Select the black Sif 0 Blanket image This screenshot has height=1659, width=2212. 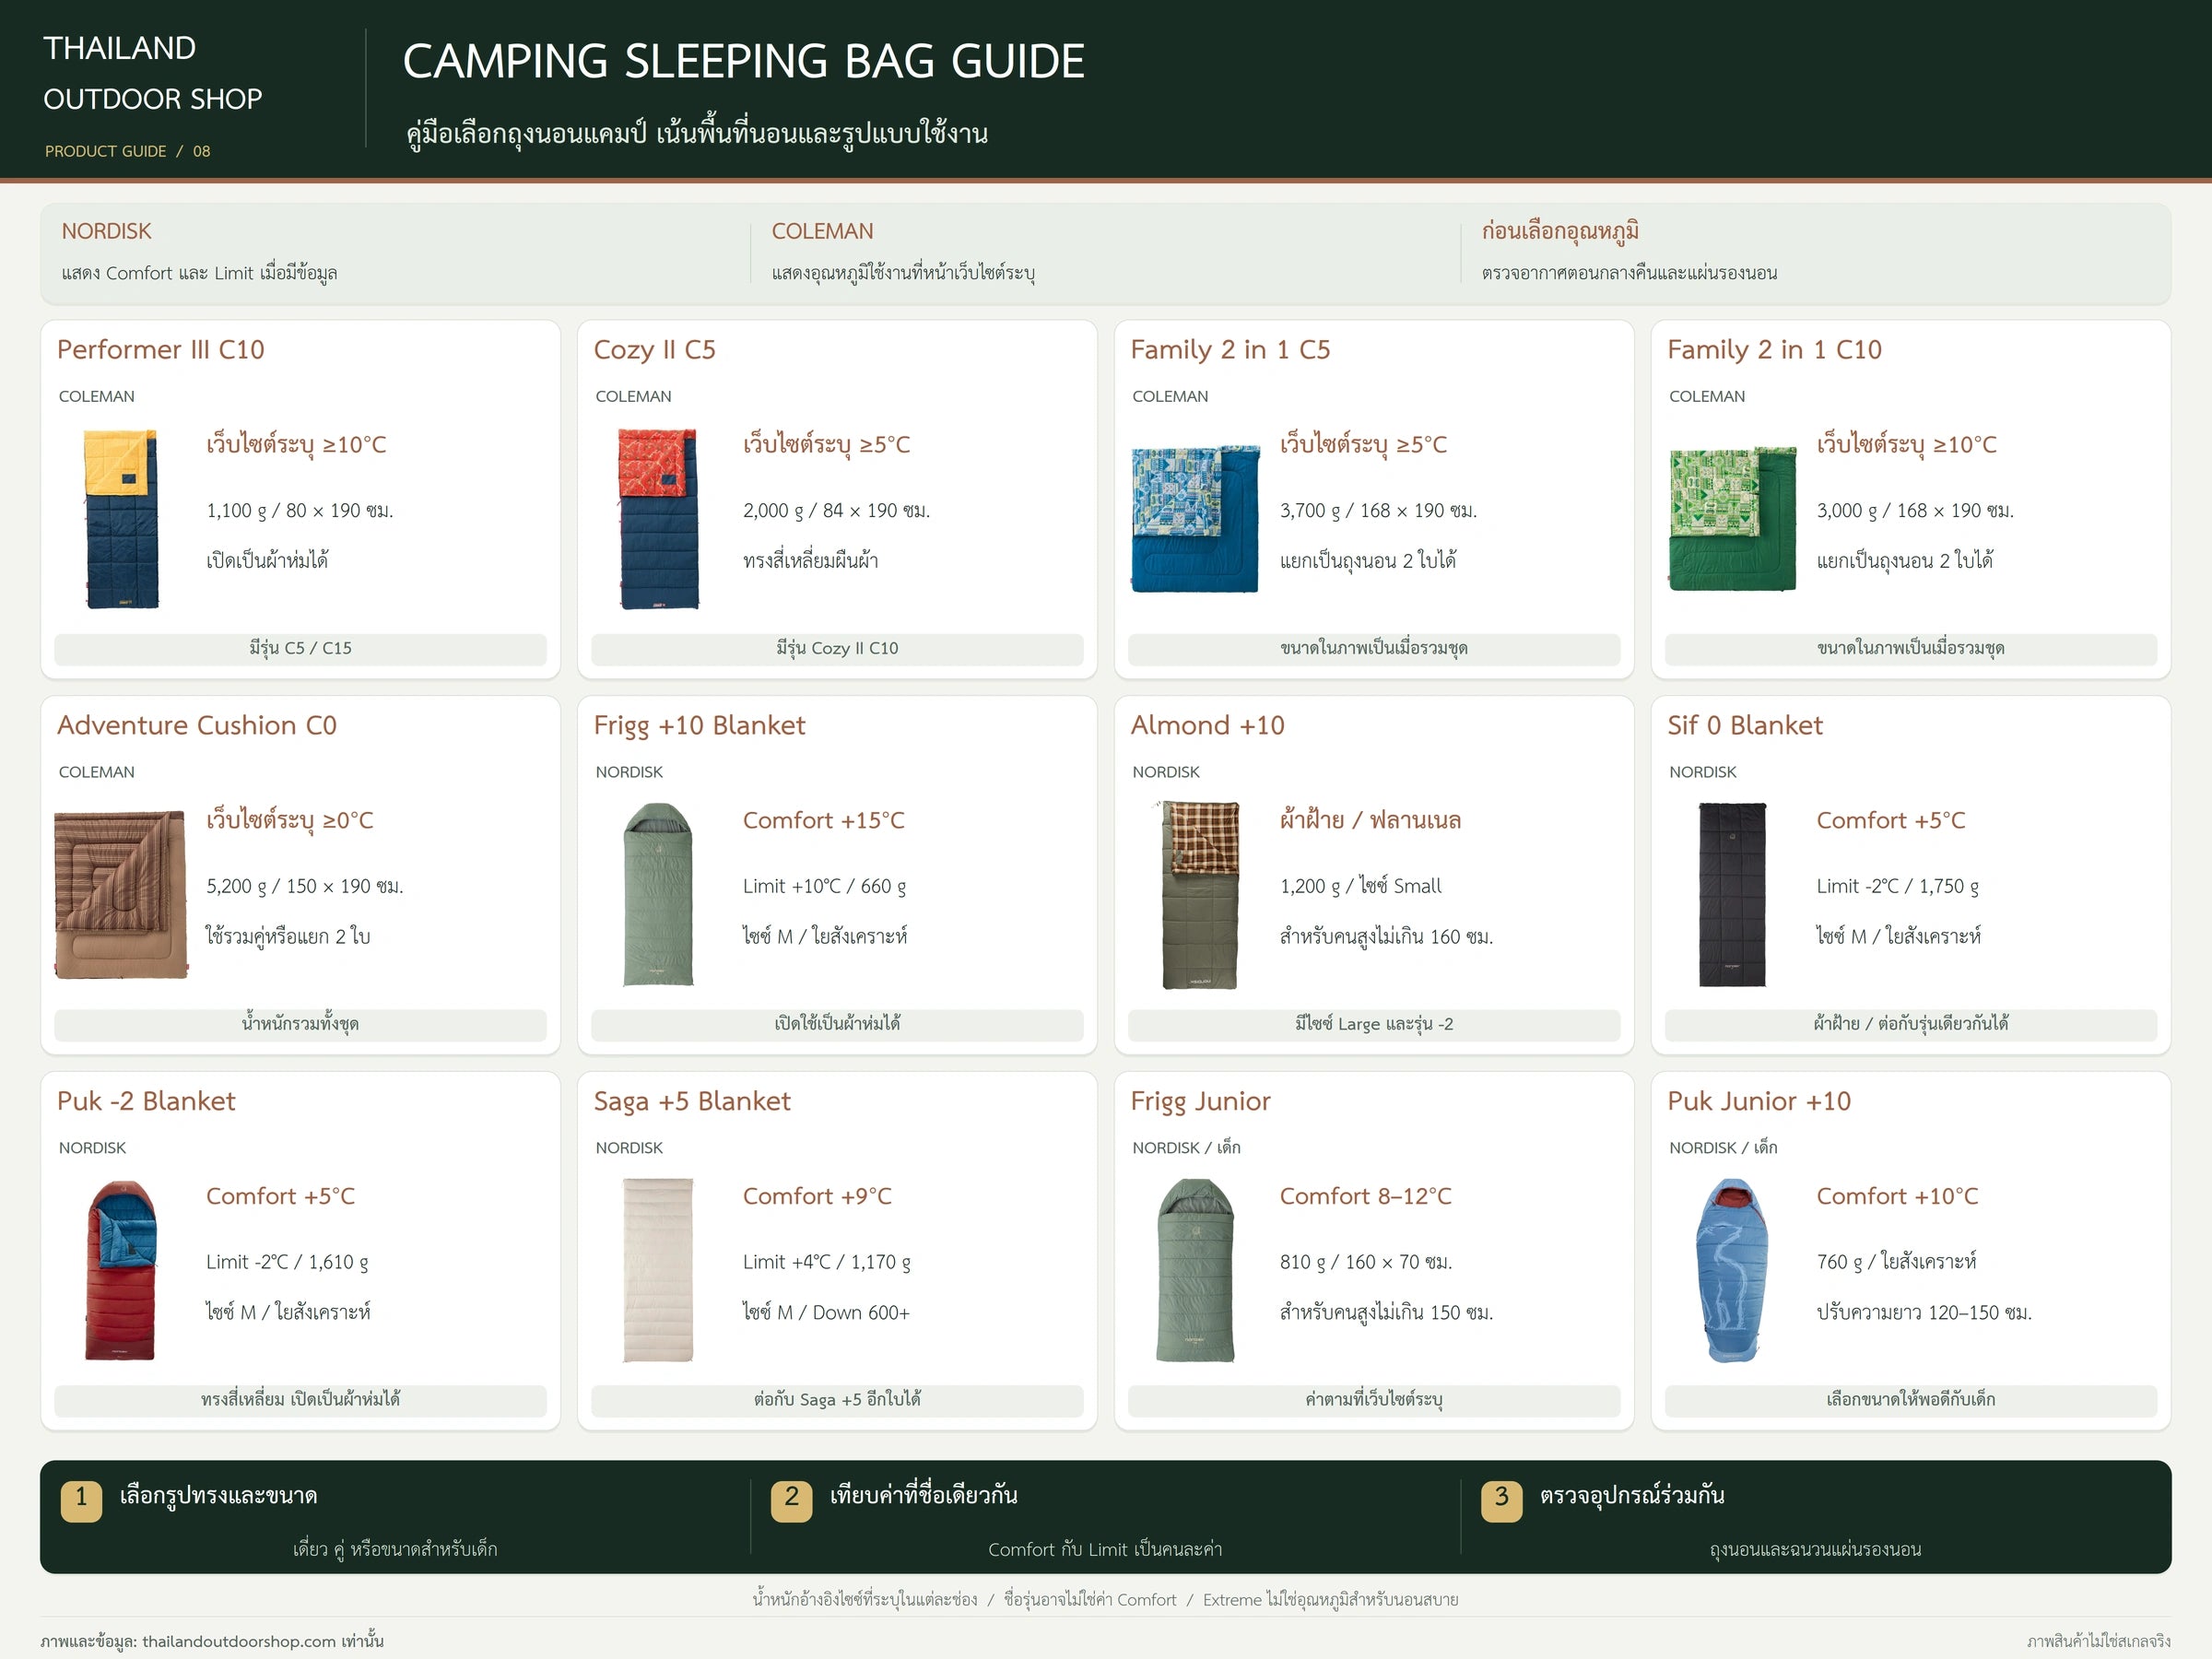coord(1732,894)
